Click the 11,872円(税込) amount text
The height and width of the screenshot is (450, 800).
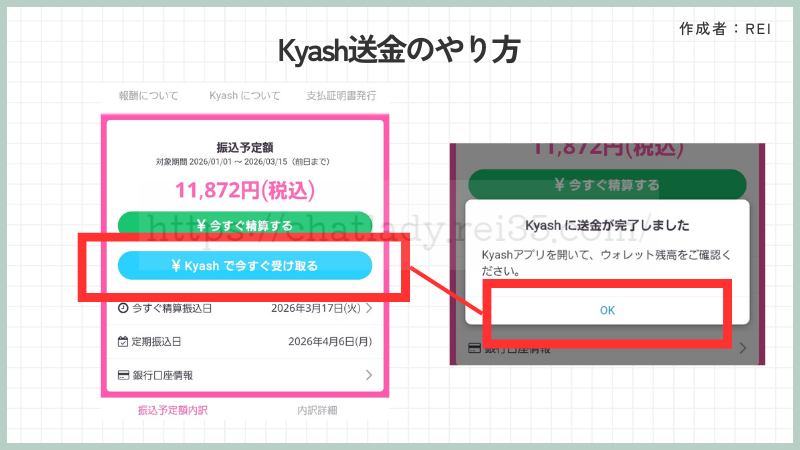click(245, 190)
